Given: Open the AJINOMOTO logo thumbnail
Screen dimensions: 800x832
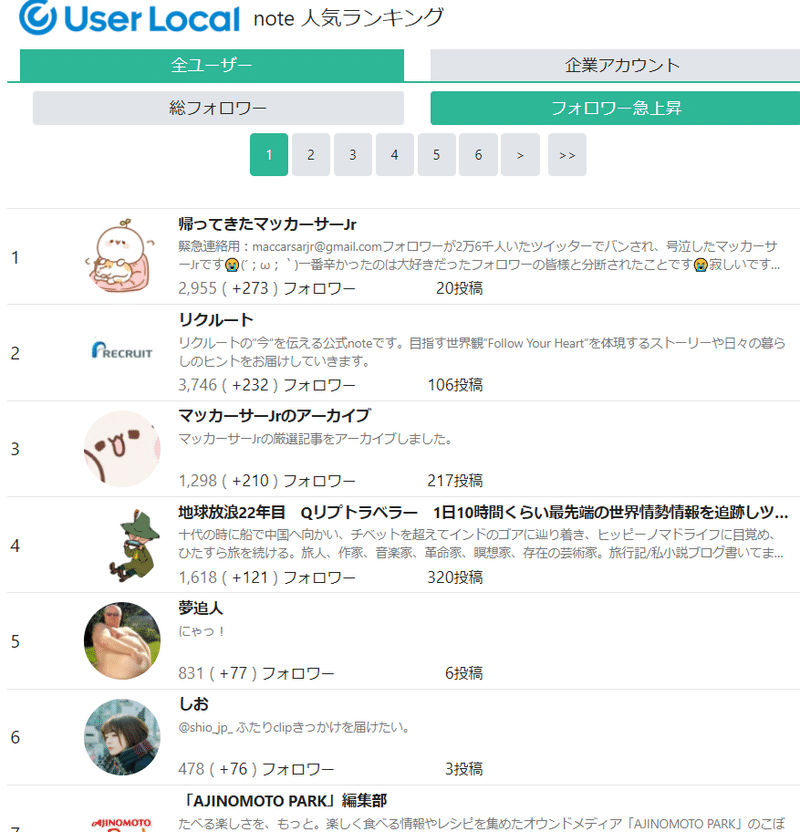Looking at the screenshot, I should 122,824.
